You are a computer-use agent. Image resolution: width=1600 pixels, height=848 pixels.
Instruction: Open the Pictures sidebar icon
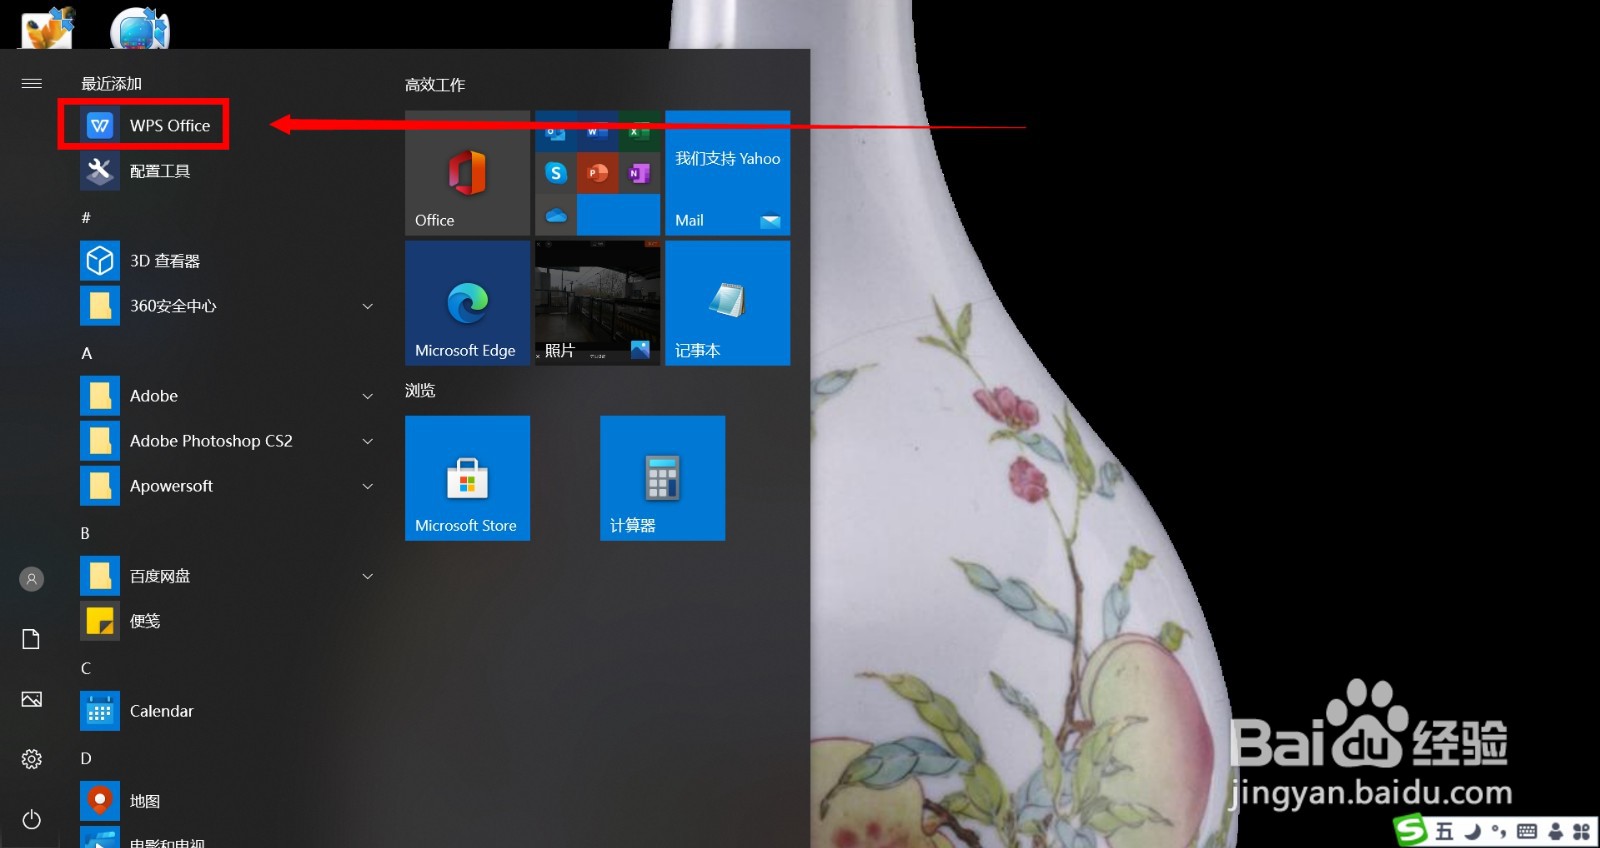point(32,699)
